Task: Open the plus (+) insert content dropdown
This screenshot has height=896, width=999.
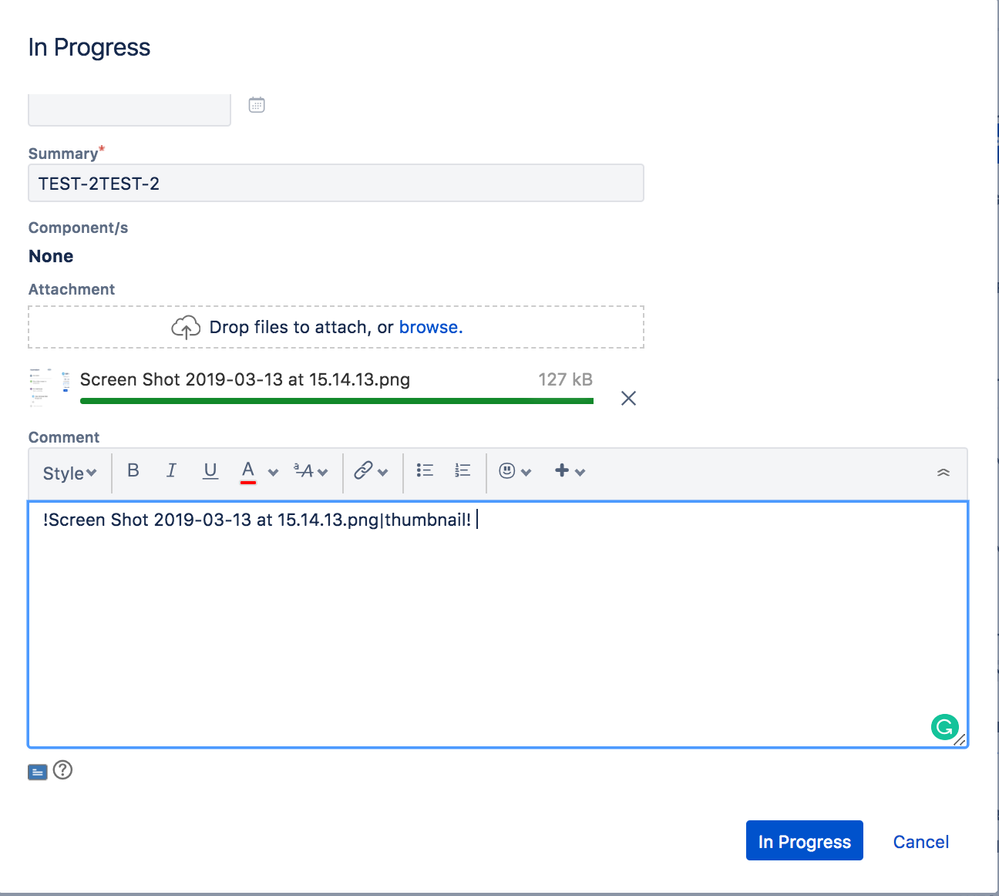Action: coord(563,470)
